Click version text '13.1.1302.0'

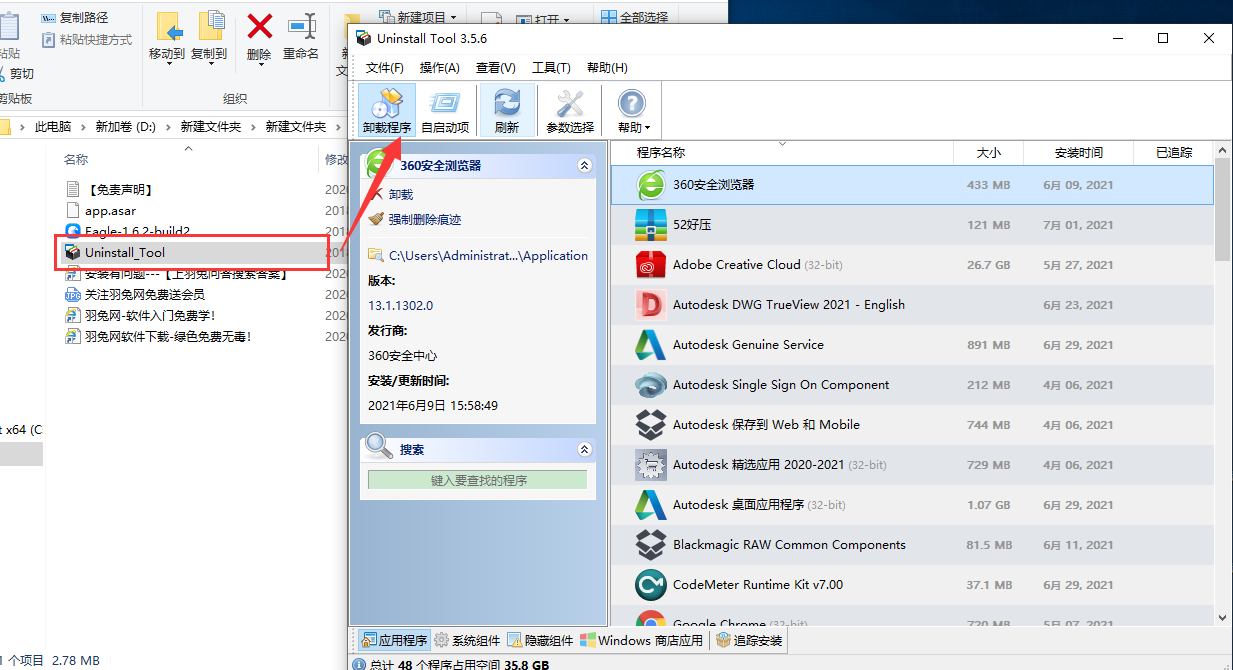[401, 305]
